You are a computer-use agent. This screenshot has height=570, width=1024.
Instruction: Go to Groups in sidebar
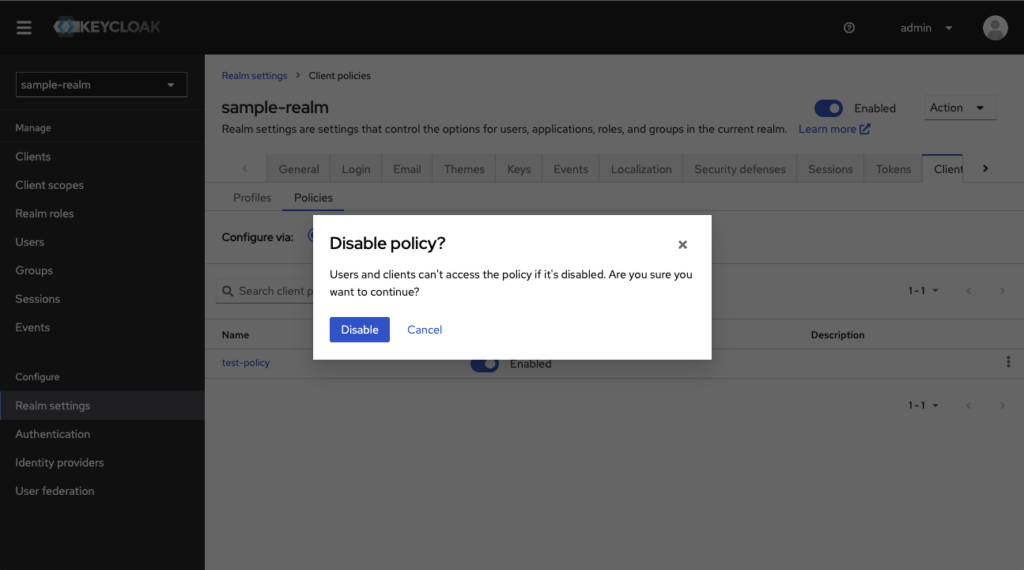point(34,270)
